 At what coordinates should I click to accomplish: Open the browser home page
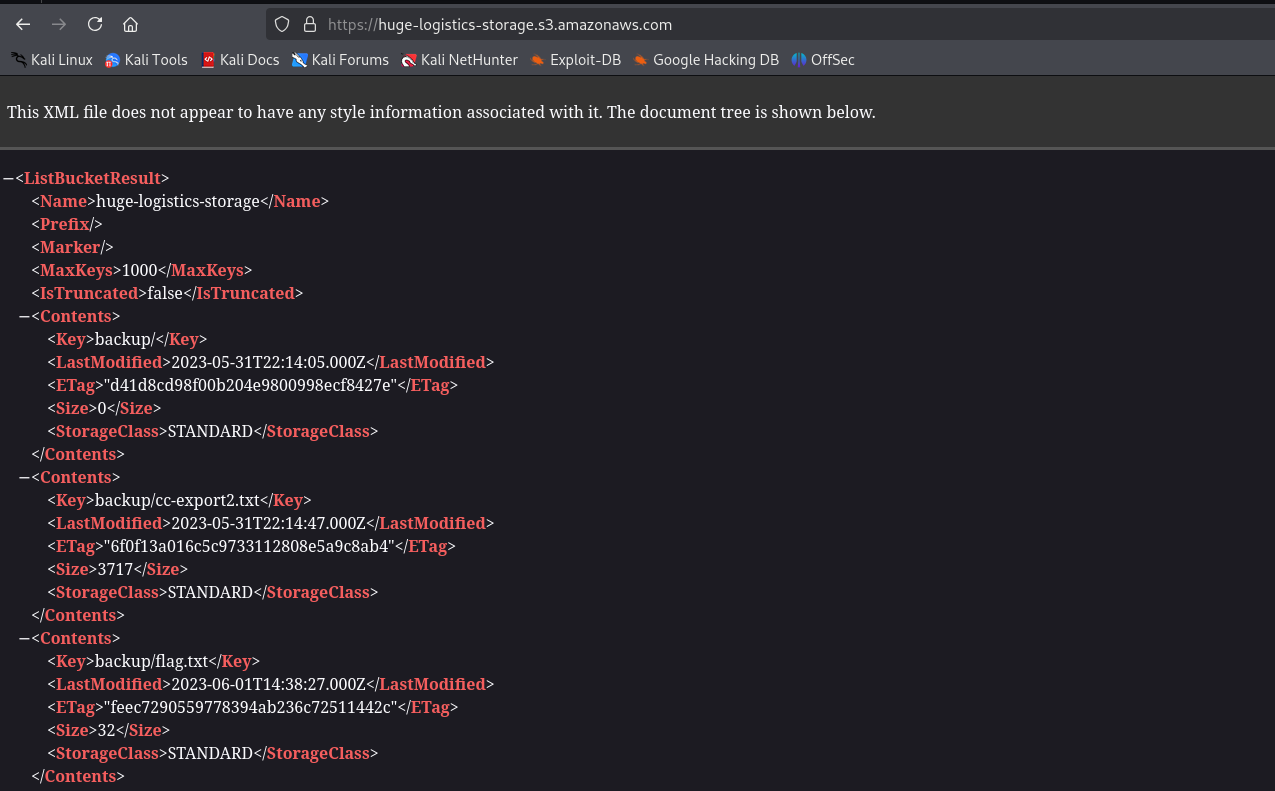coord(130,24)
